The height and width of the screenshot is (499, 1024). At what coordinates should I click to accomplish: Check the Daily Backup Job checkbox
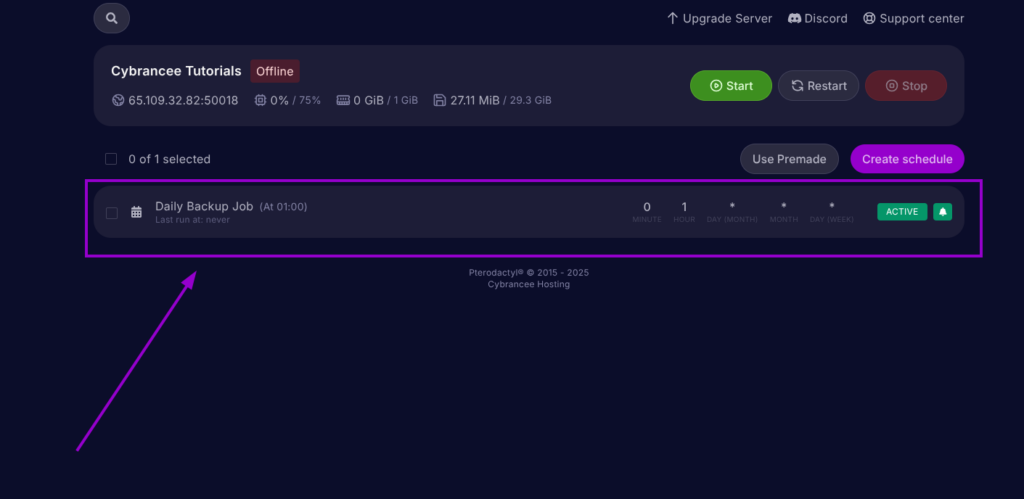[x=111, y=212]
